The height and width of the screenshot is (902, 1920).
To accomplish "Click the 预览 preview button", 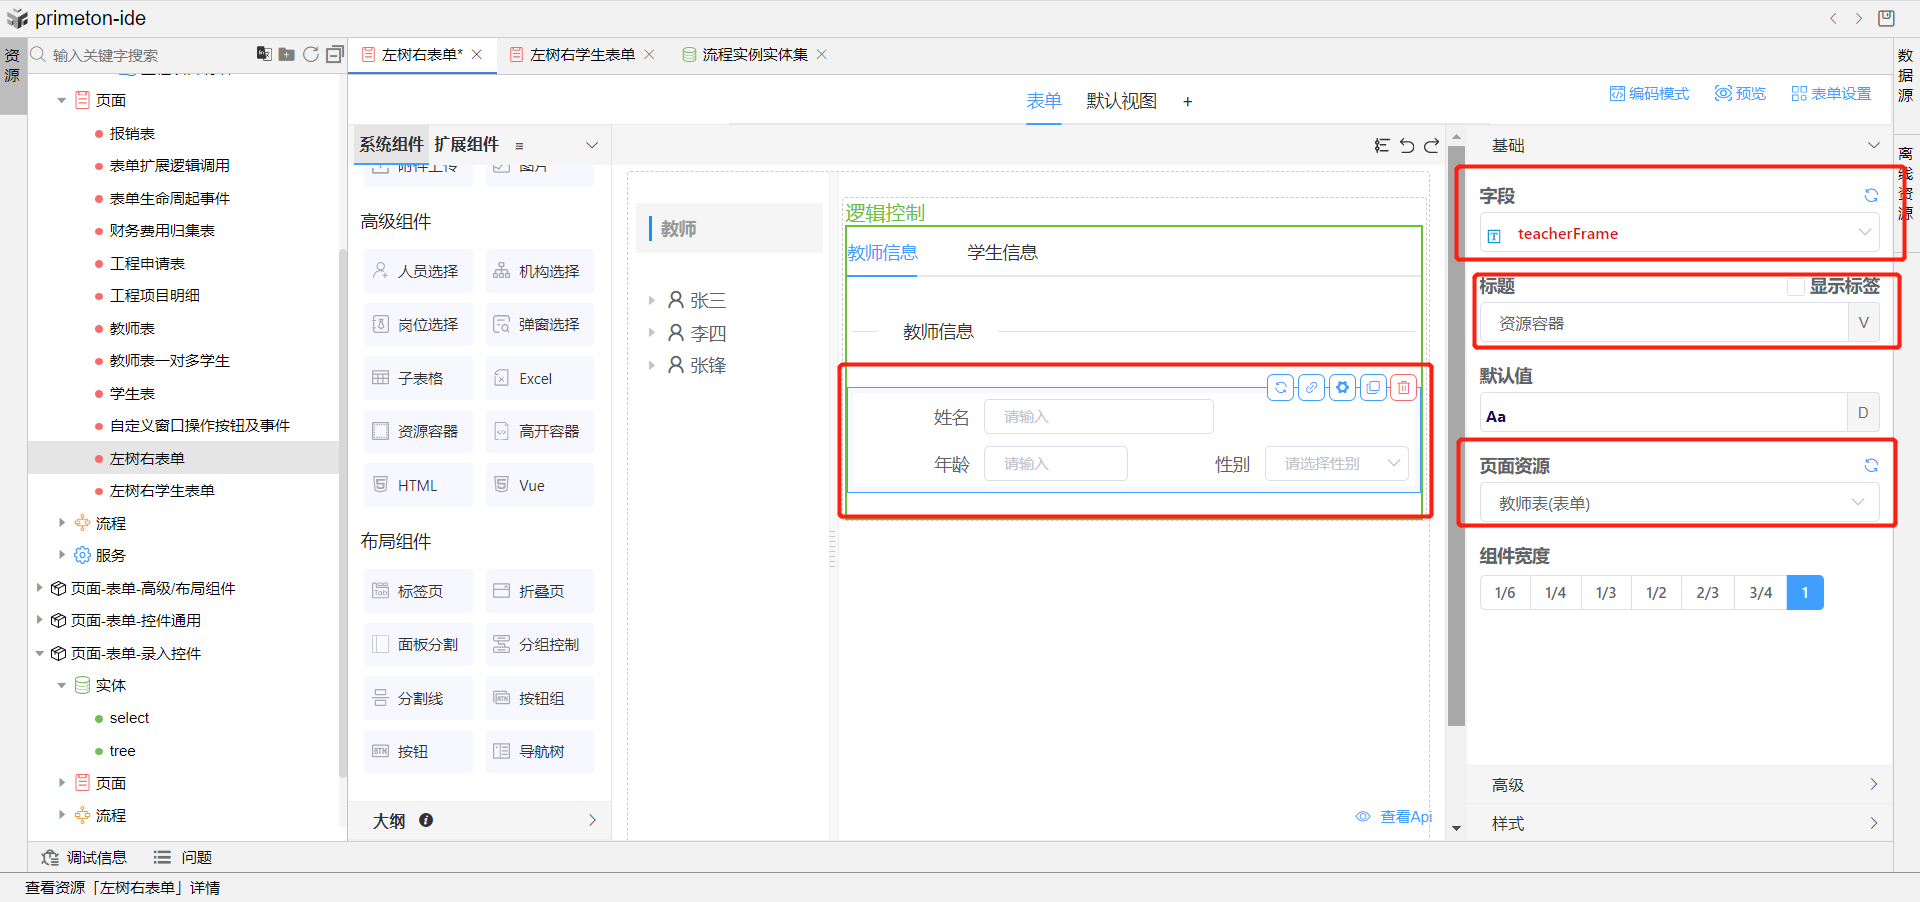I will coord(1740,93).
